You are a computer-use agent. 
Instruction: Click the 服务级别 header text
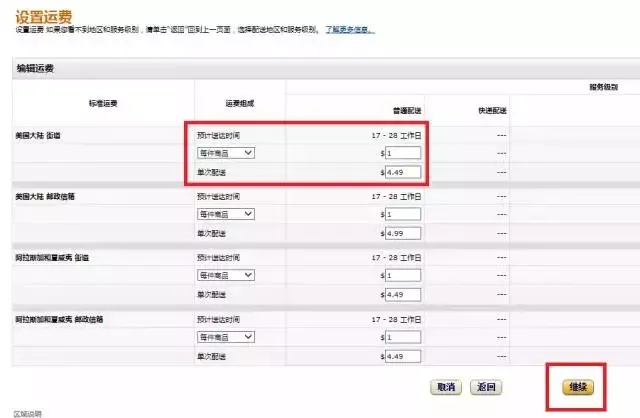pyautogui.click(x=603, y=87)
